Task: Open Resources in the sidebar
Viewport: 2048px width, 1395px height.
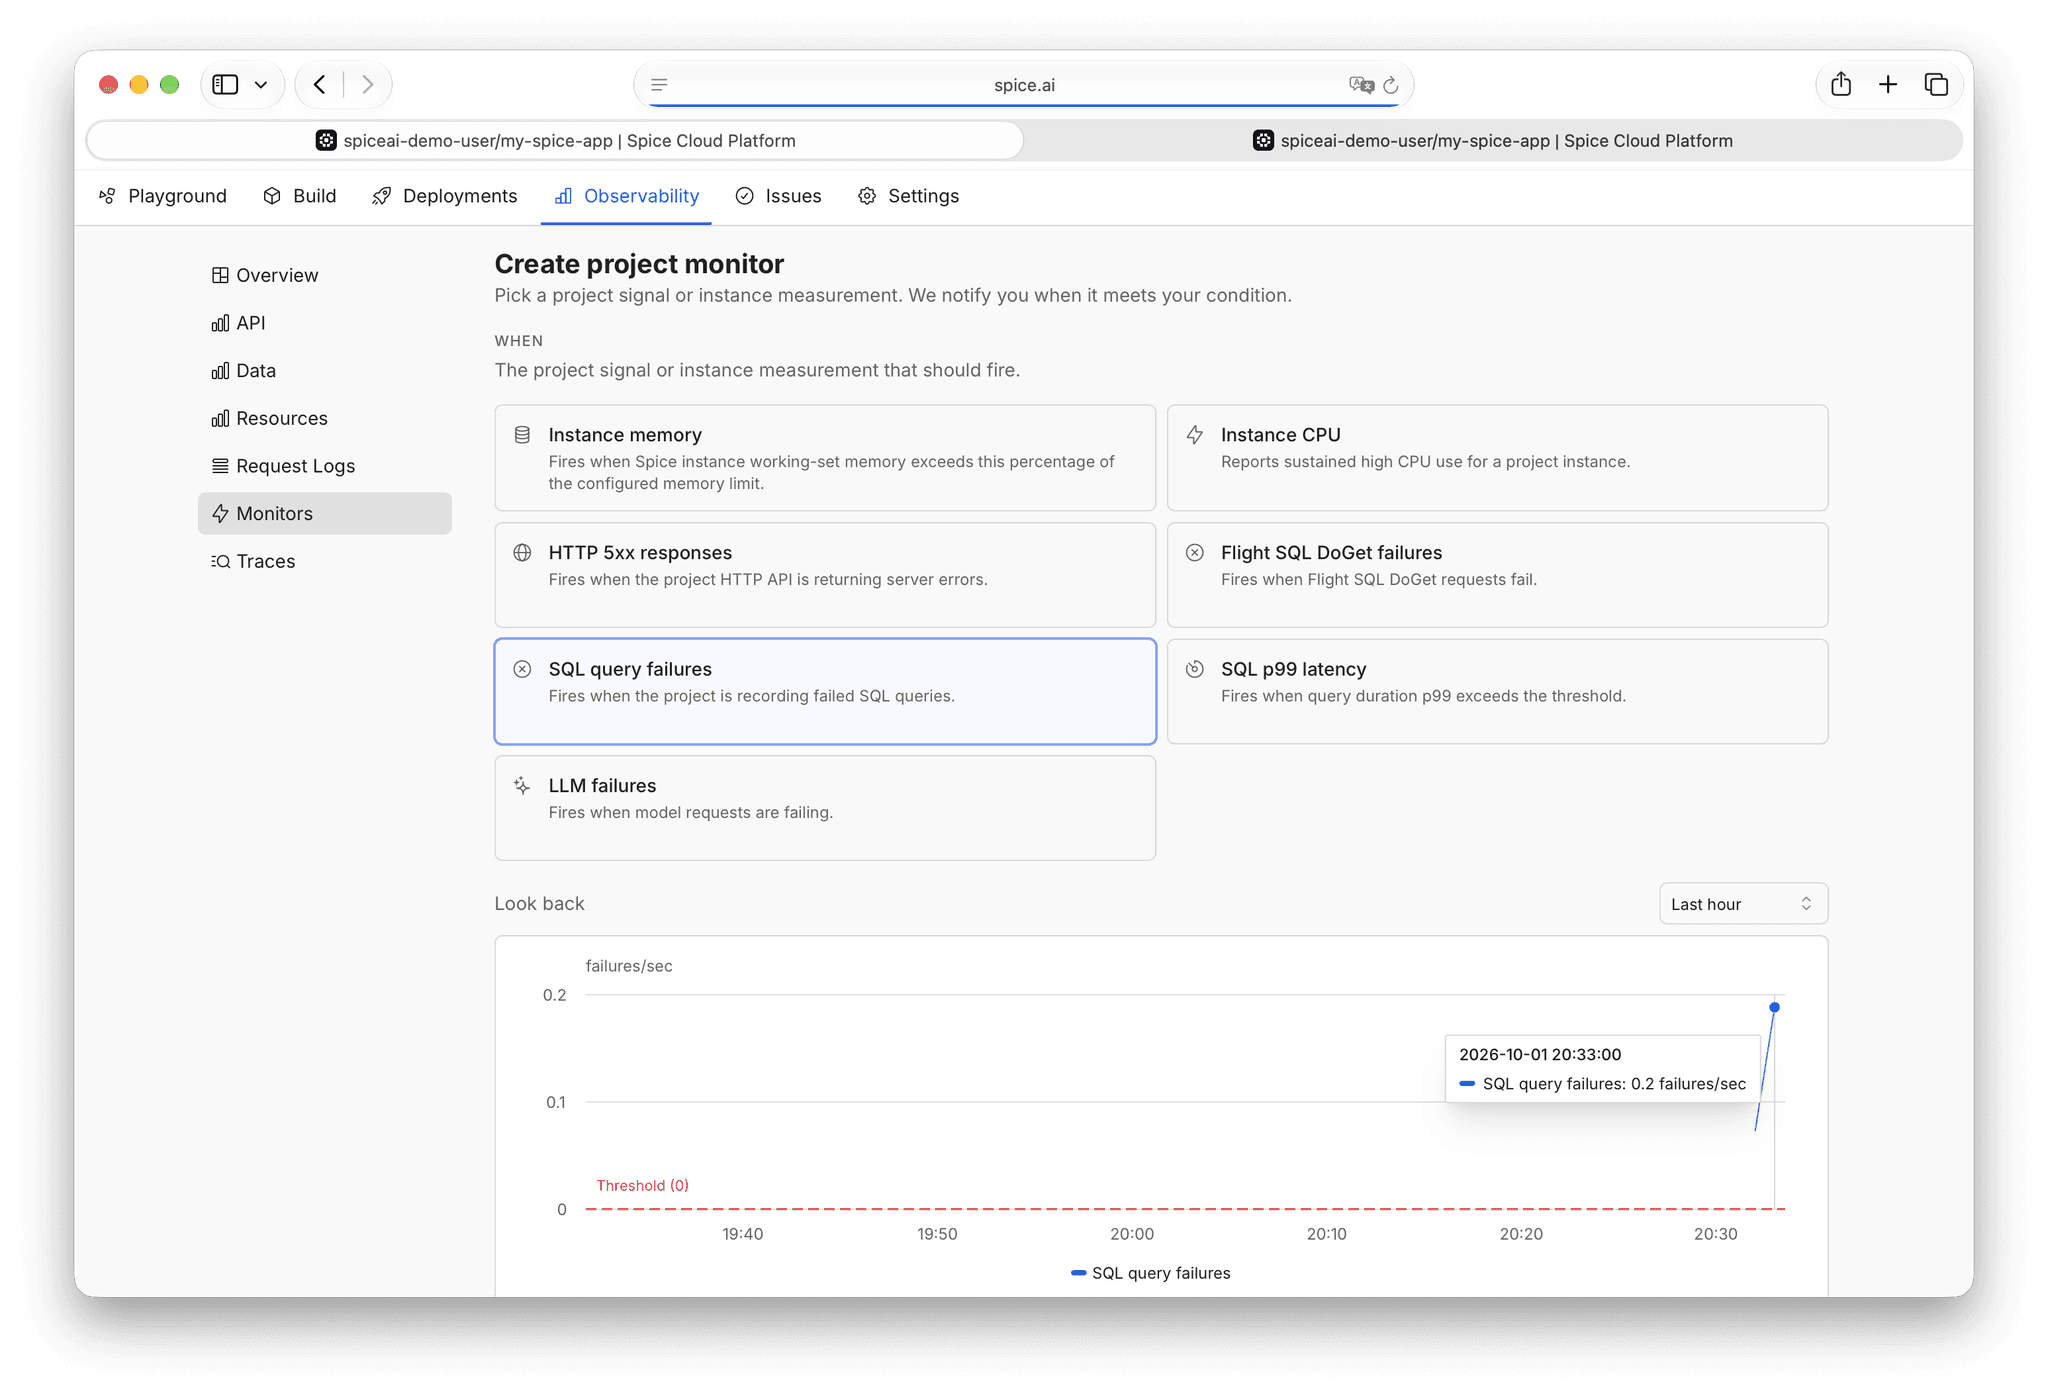Action: [x=325, y=418]
